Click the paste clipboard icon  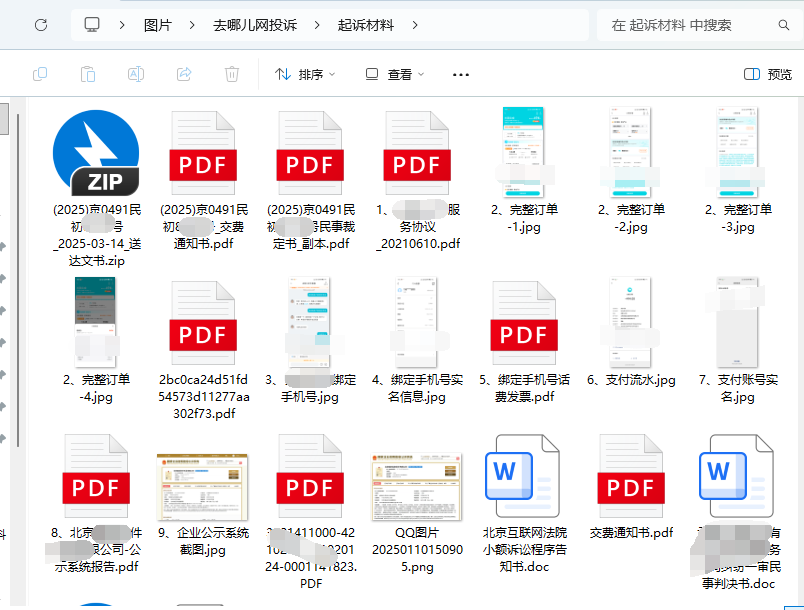pos(88,74)
